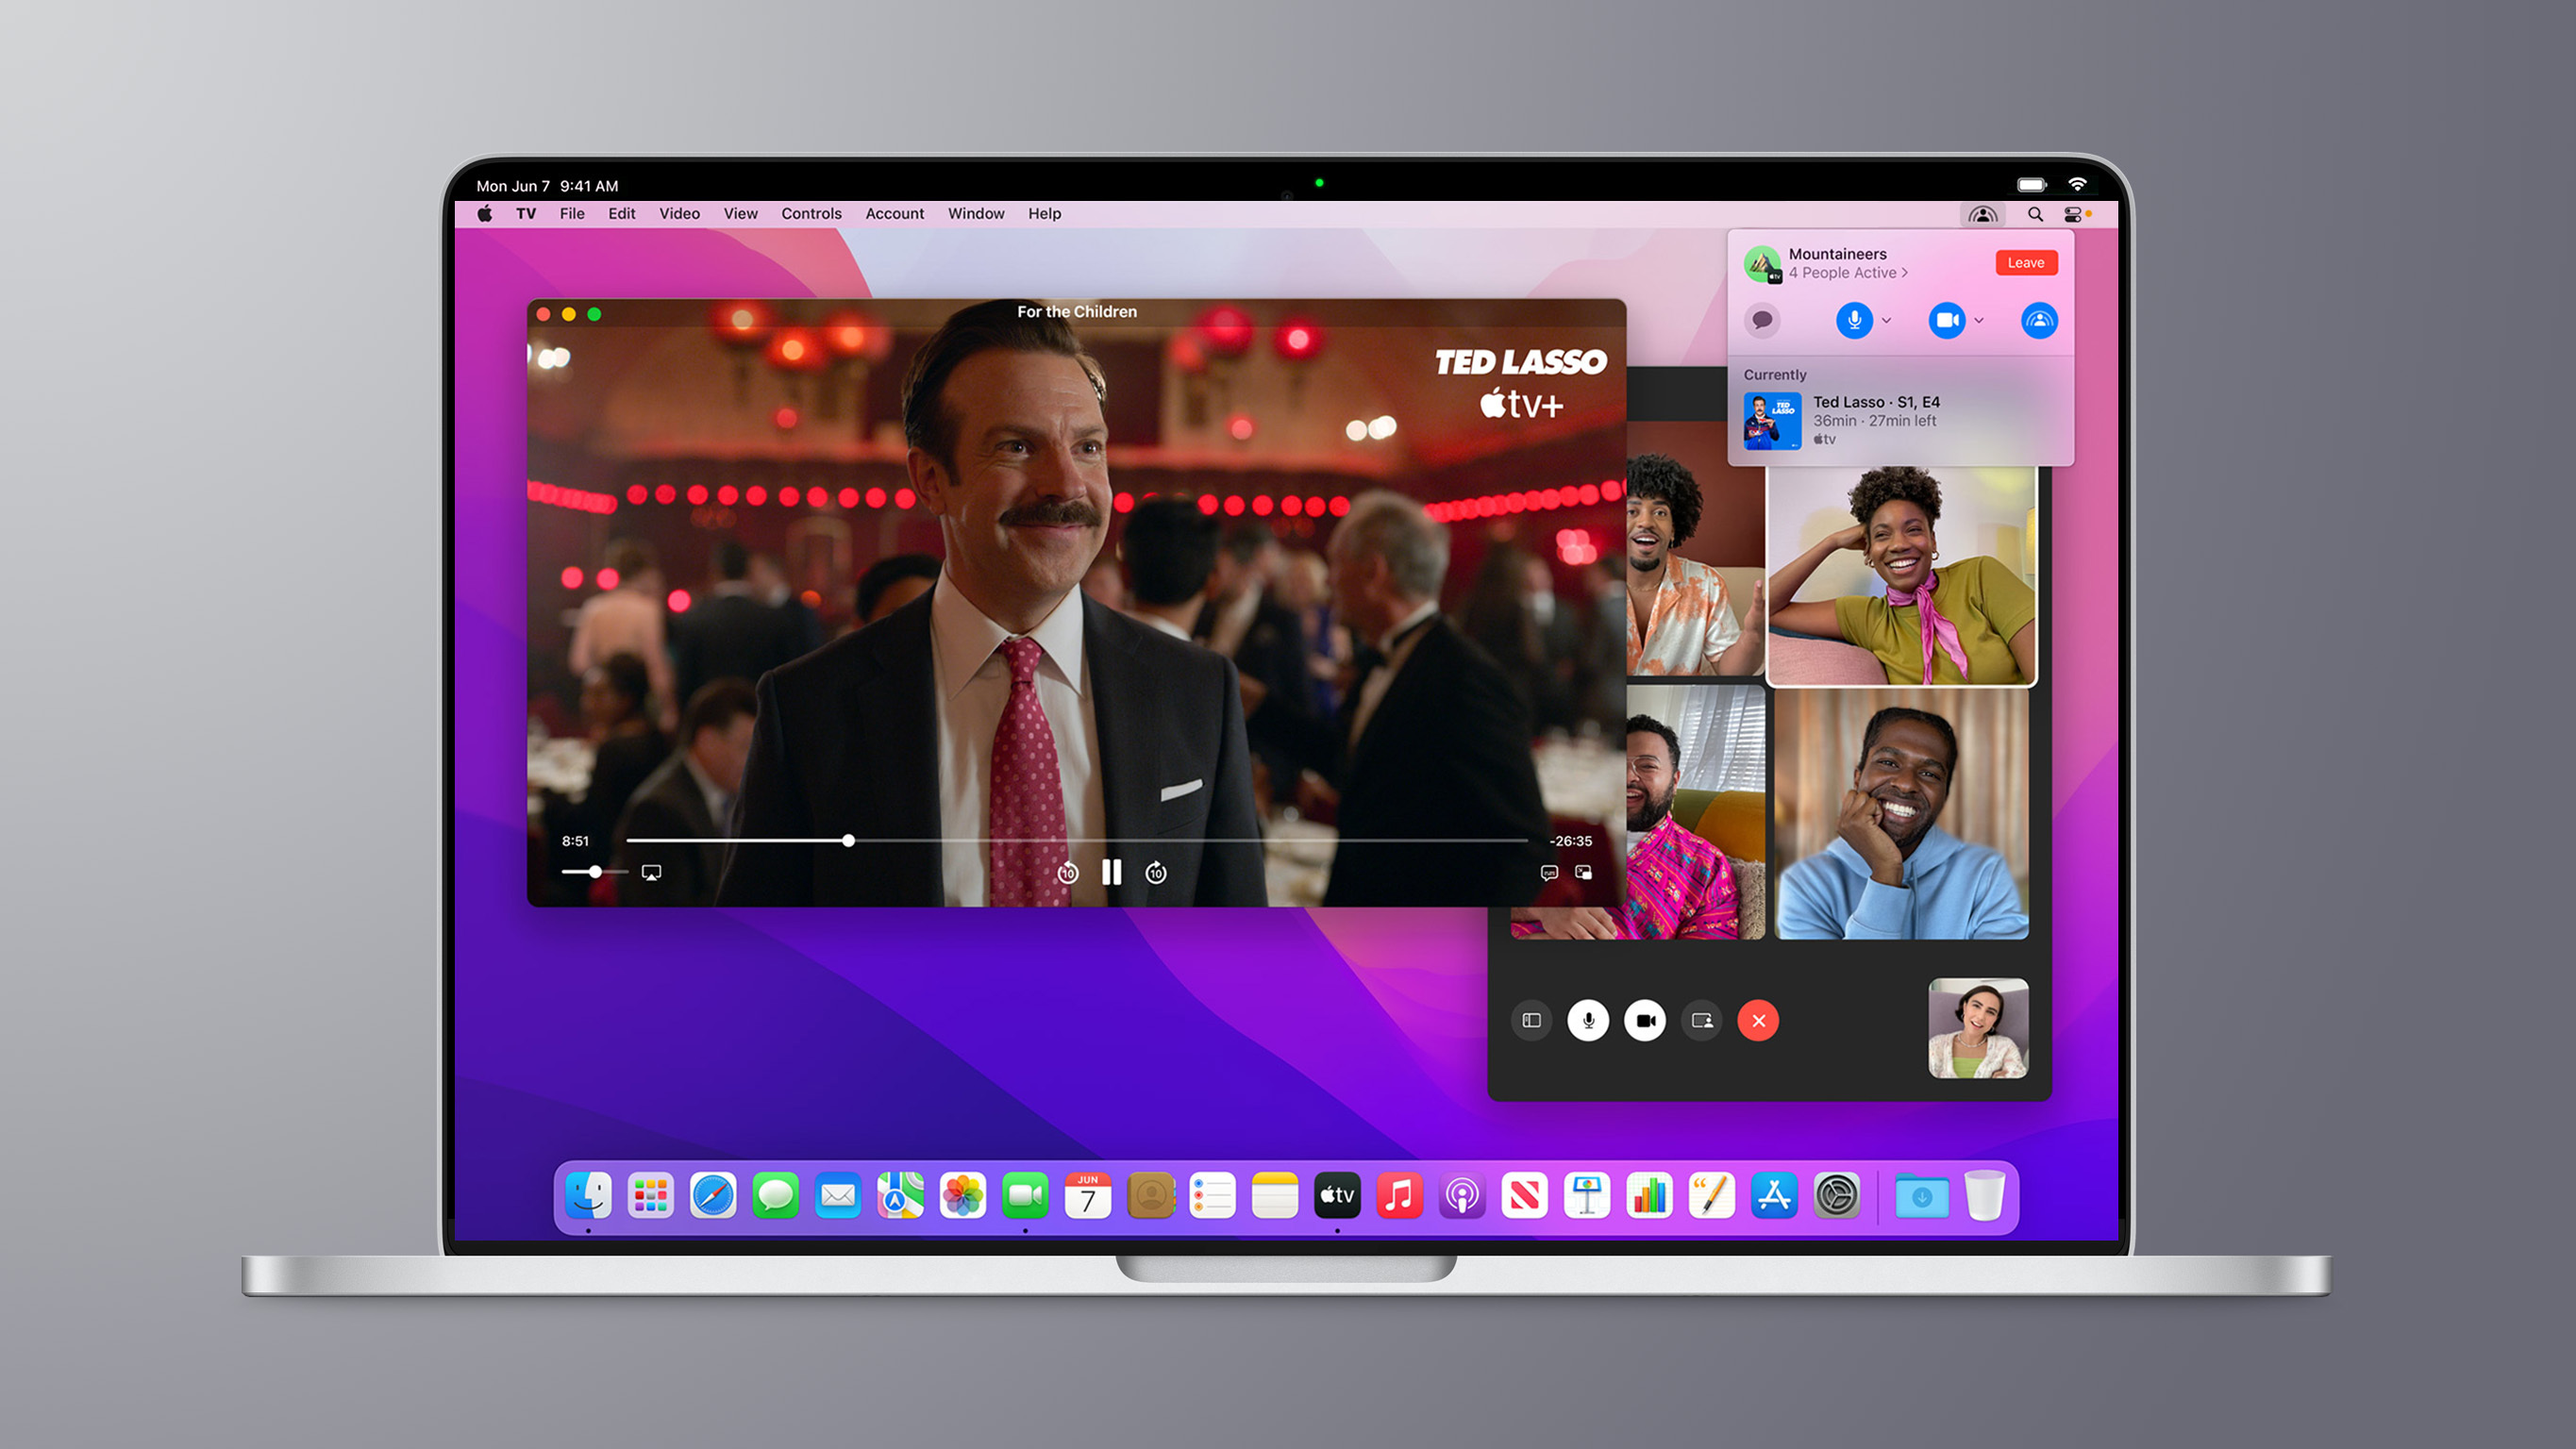
Task: Open Messages from the Dock
Action: [x=776, y=1195]
